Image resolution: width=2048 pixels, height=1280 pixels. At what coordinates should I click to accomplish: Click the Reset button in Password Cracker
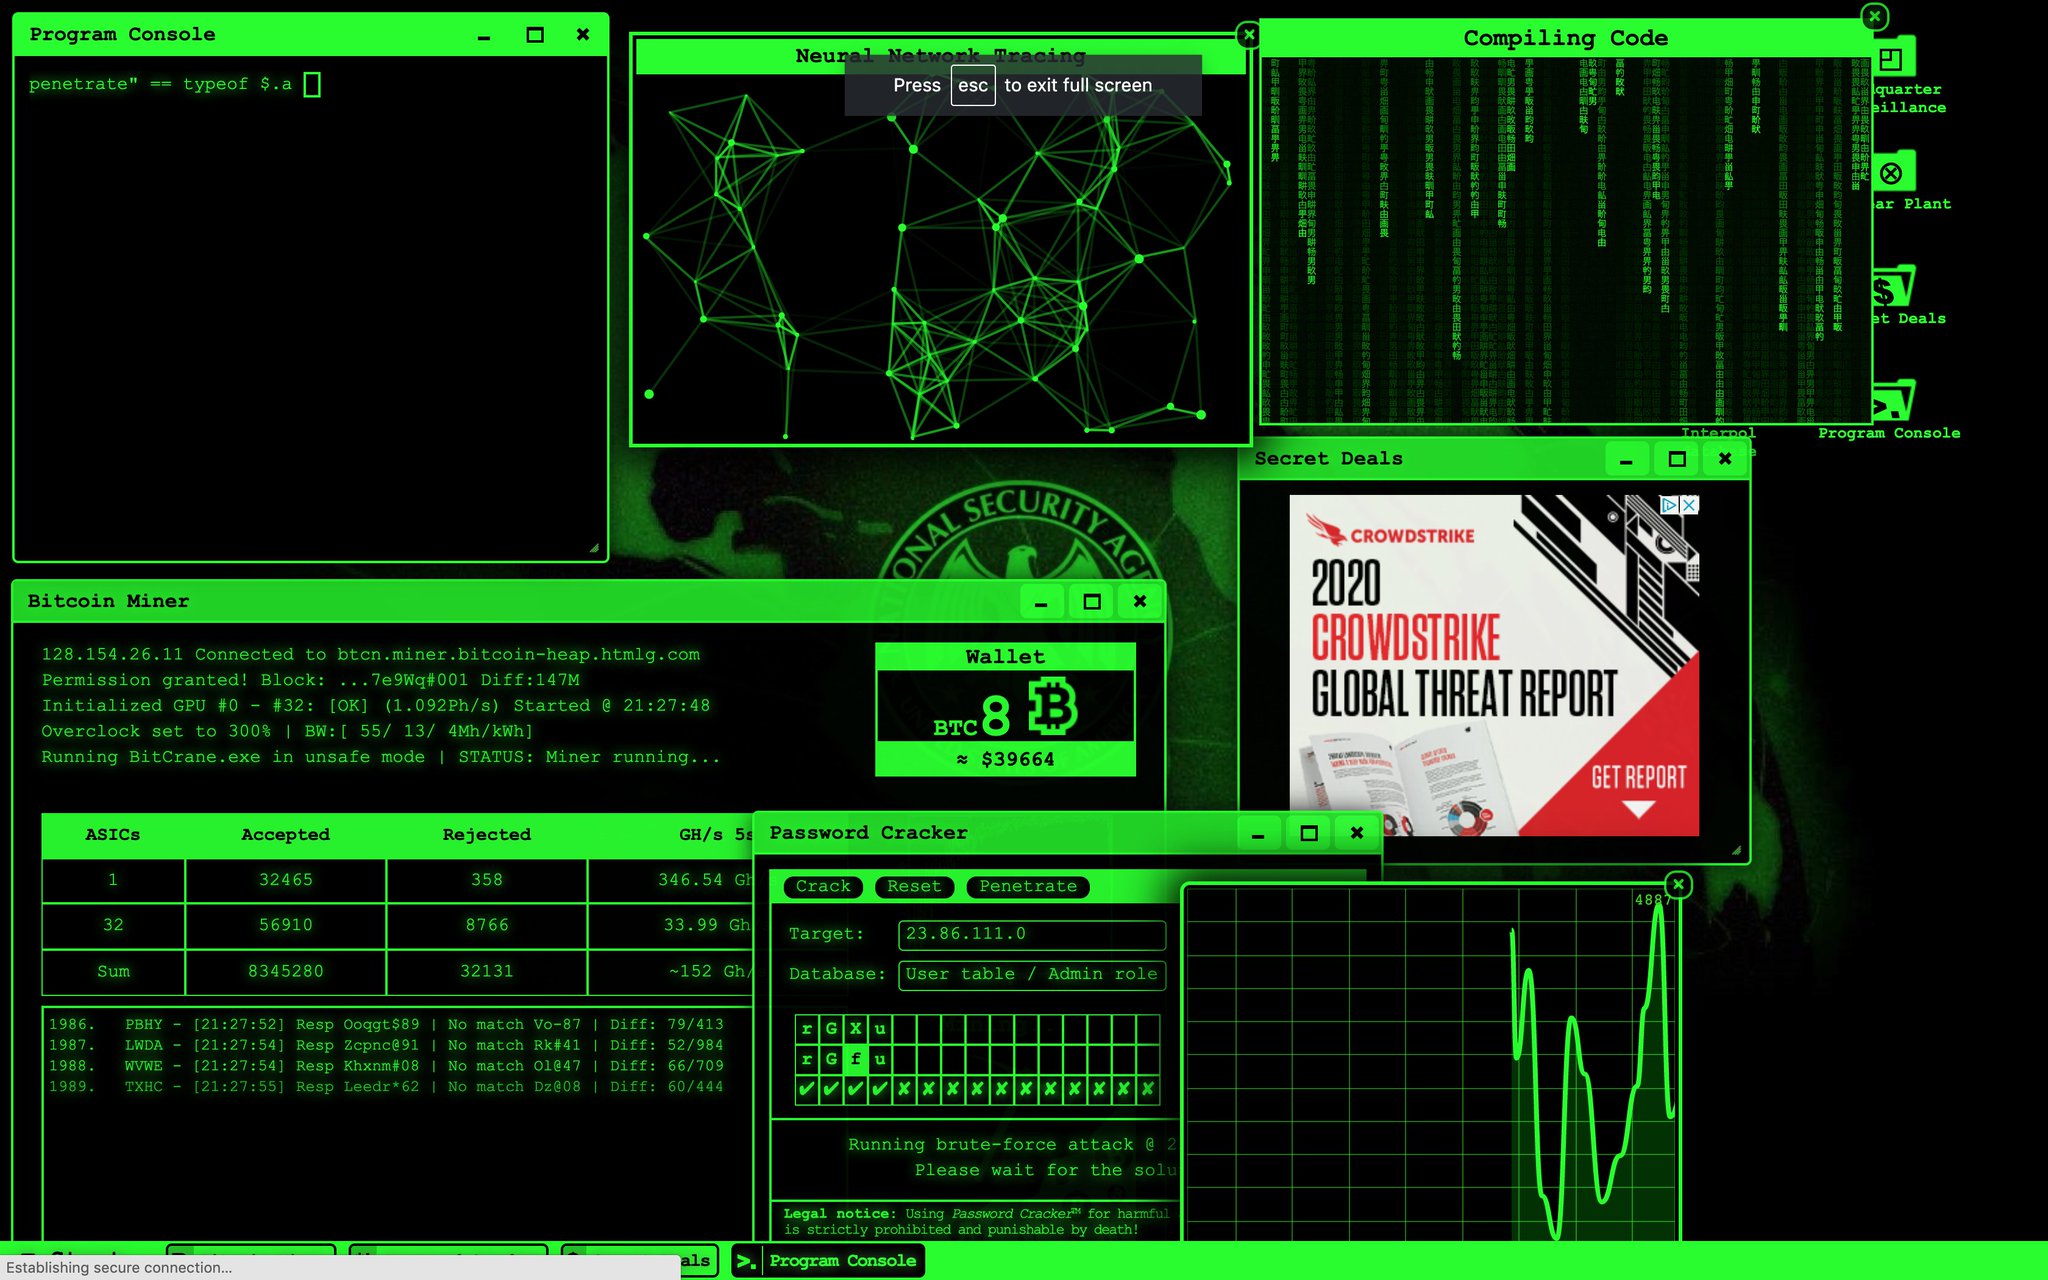(914, 886)
